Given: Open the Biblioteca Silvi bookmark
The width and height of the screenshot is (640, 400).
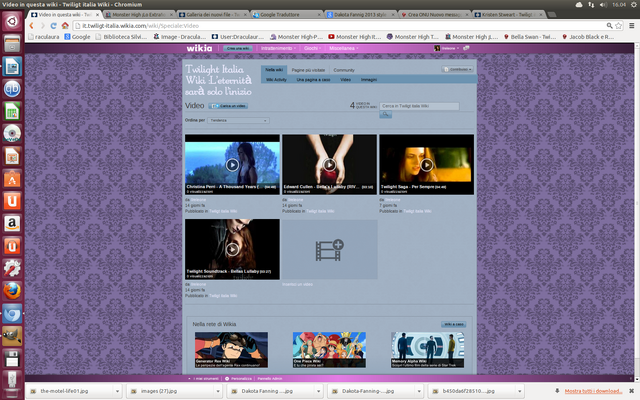Looking at the screenshot, I should pyautogui.click(x=121, y=37).
